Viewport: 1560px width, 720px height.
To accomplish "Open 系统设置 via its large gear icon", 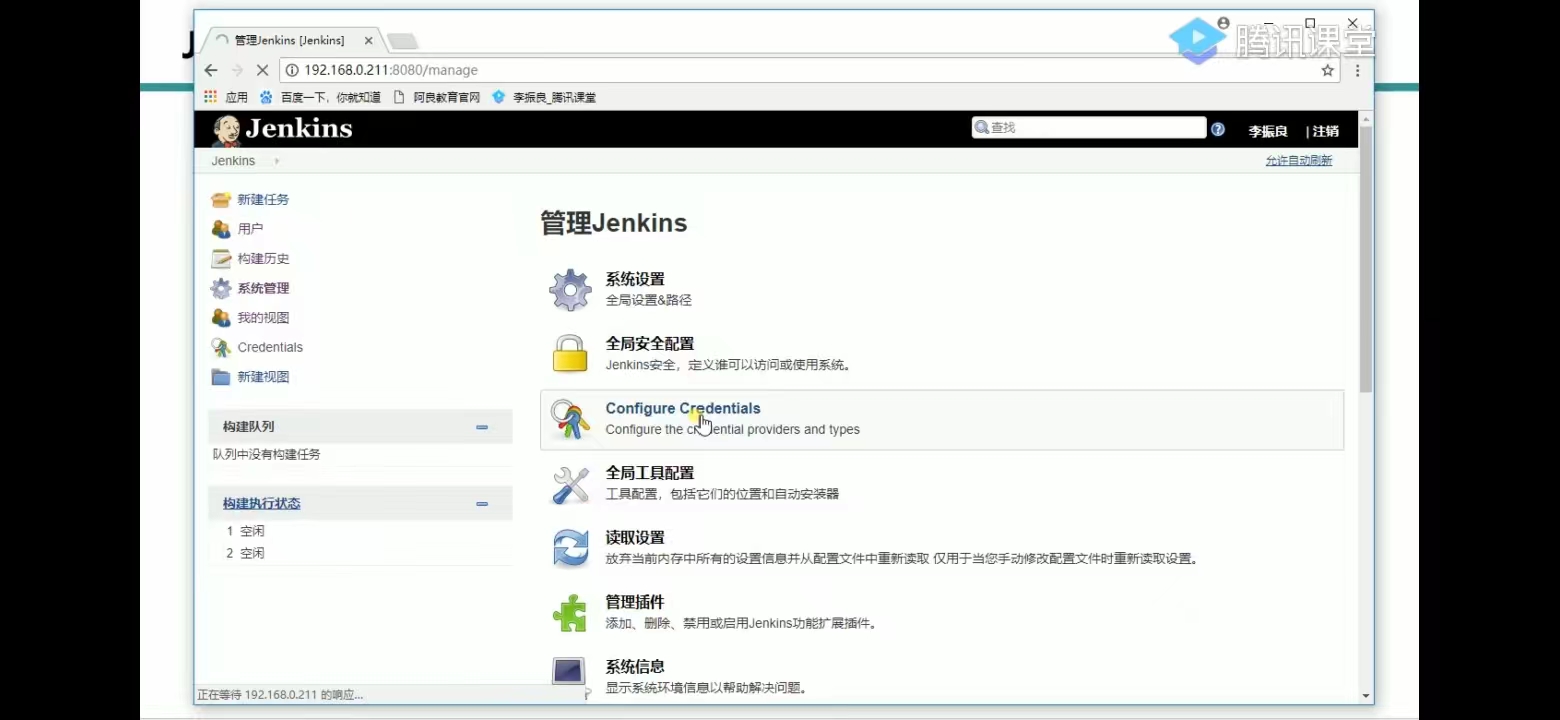I will 570,290.
